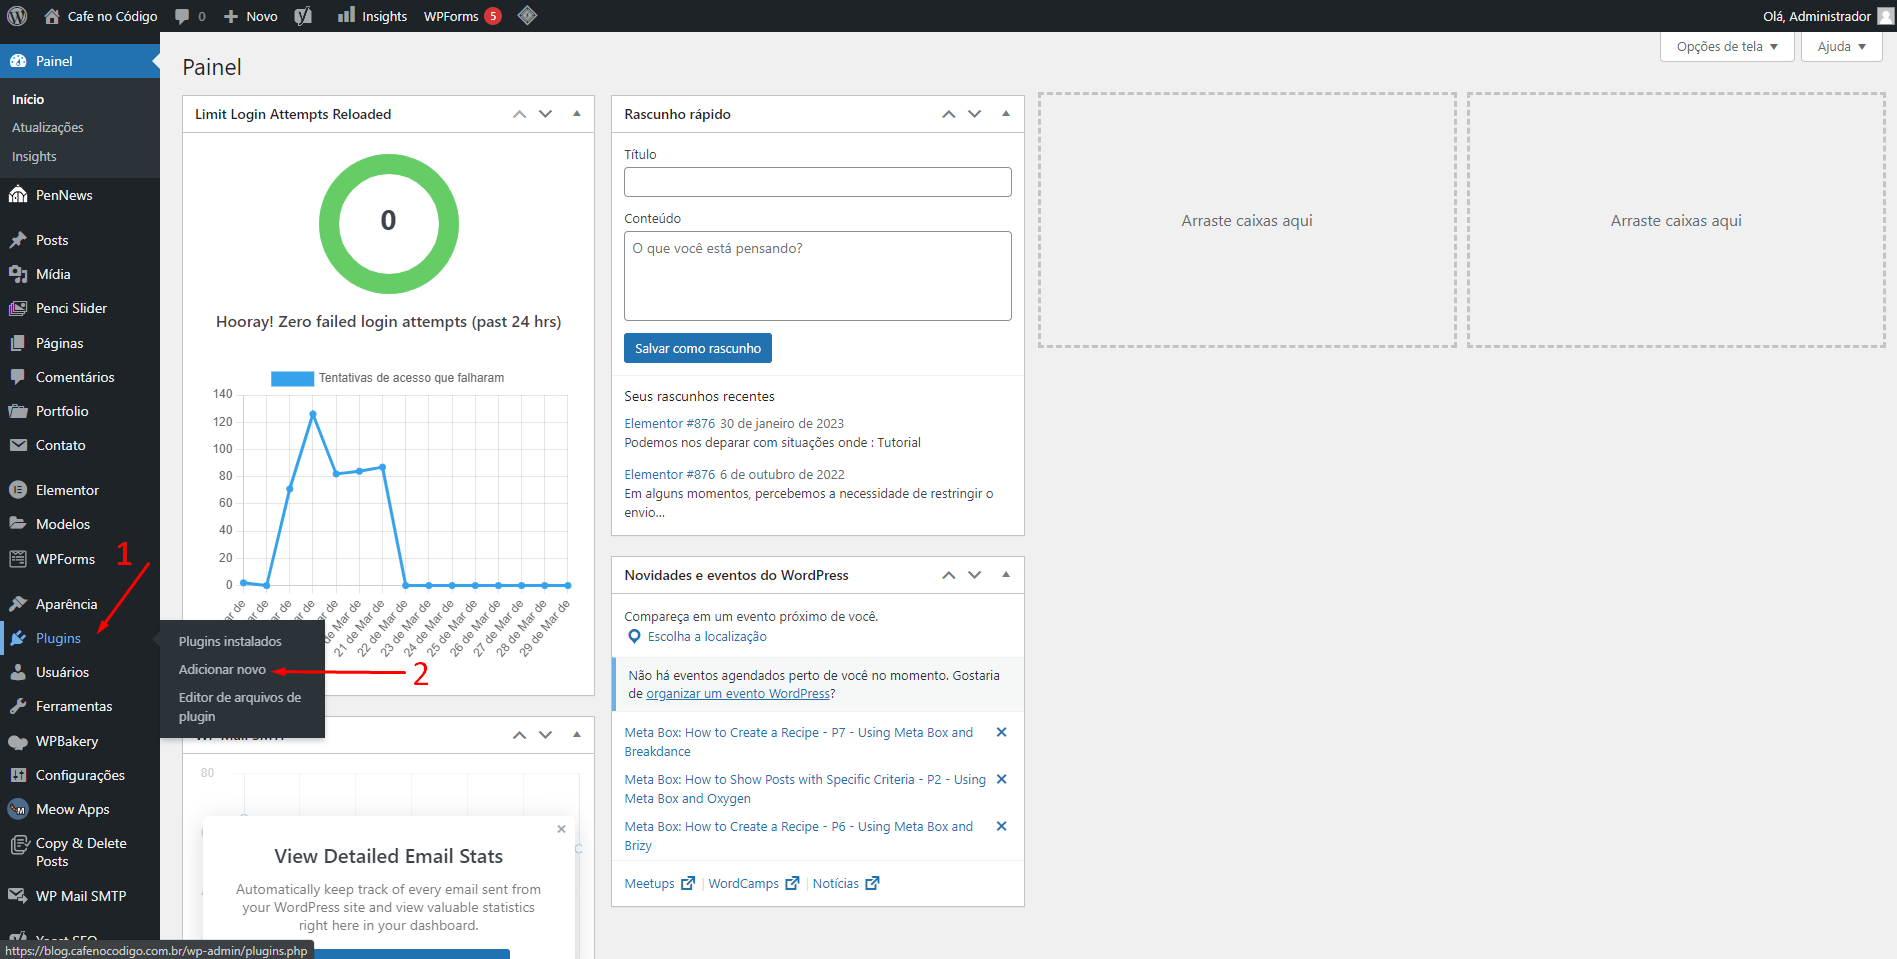
Task: Click organizar um evento WordPress link
Action: [738, 693]
